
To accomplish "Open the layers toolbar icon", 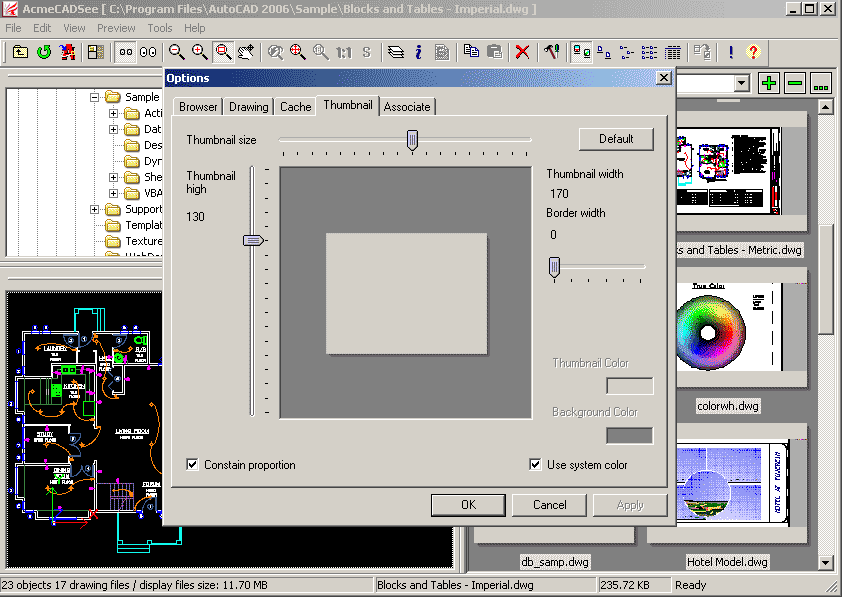I will (x=396, y=52).
